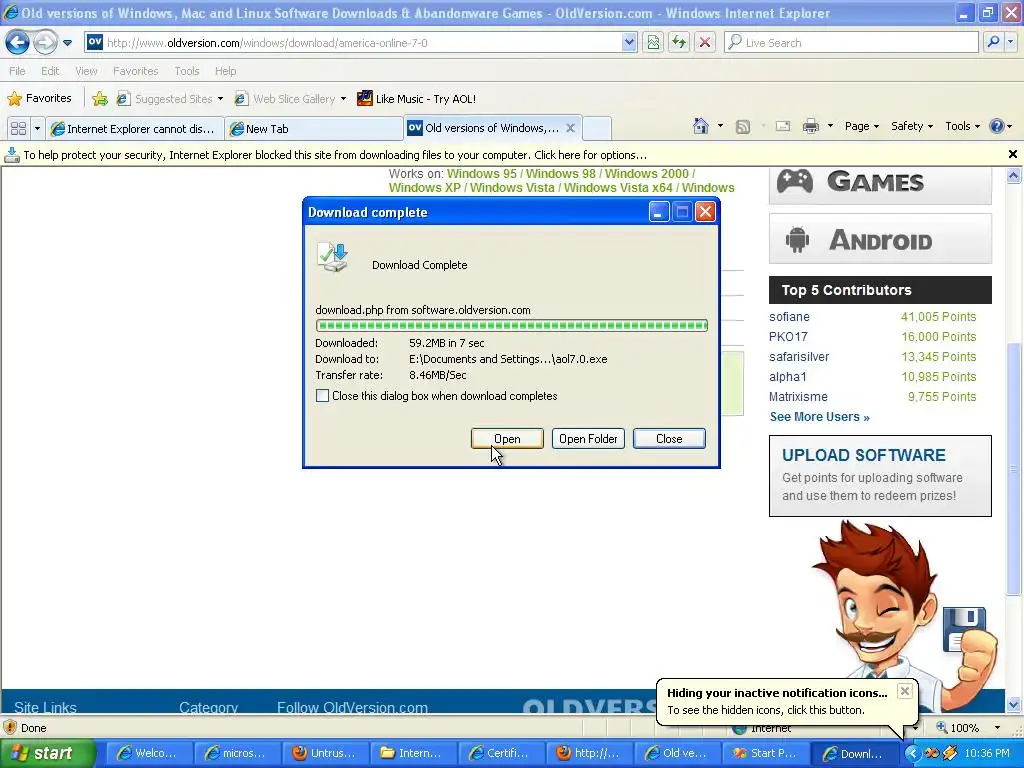Expand the Page menu dropdown
The width and height of the screenshot is (1024, 768).
tap(861, 126)
